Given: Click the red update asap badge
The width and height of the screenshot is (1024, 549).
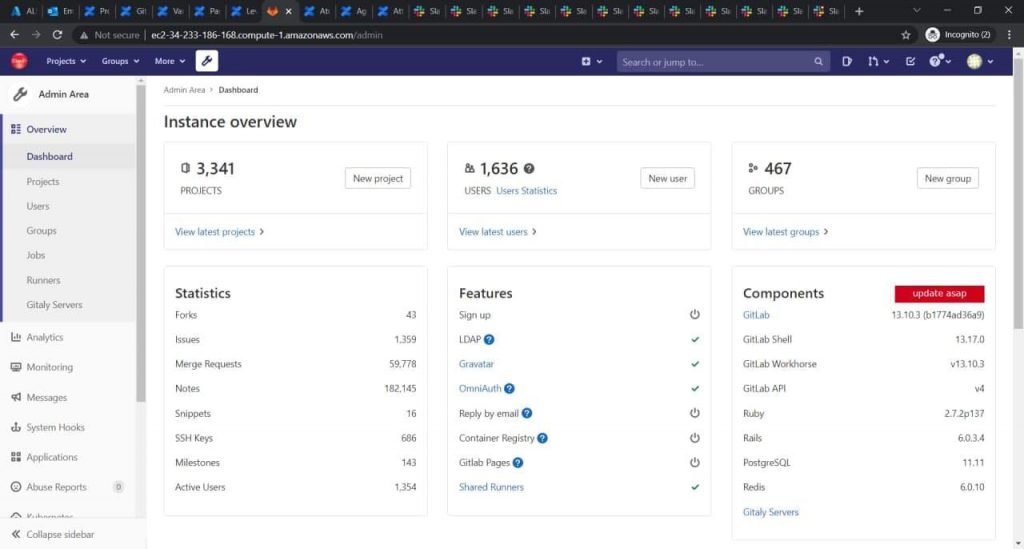Looking at the screenshot, I should click(939, 294).
